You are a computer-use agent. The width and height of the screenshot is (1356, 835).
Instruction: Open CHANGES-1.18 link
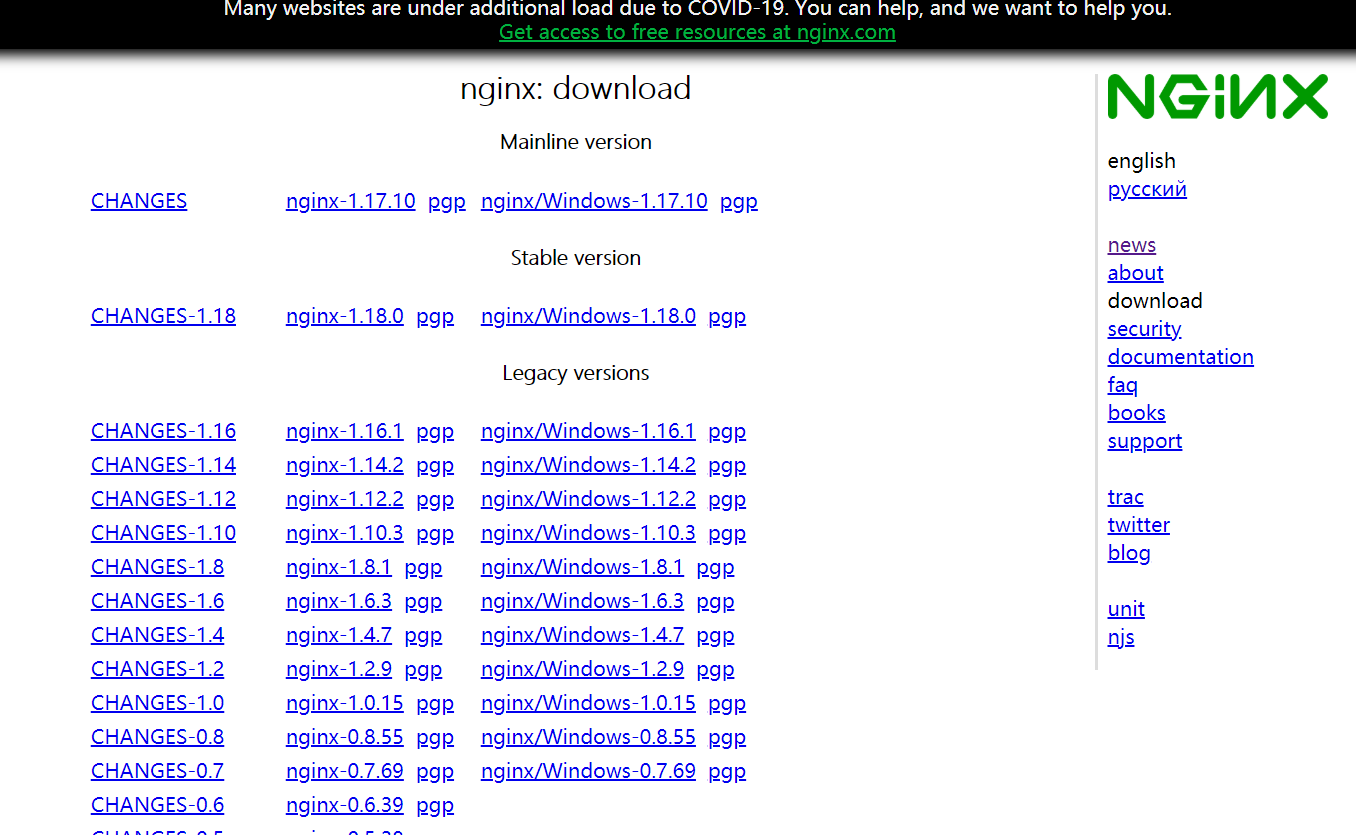click(163, 316)
